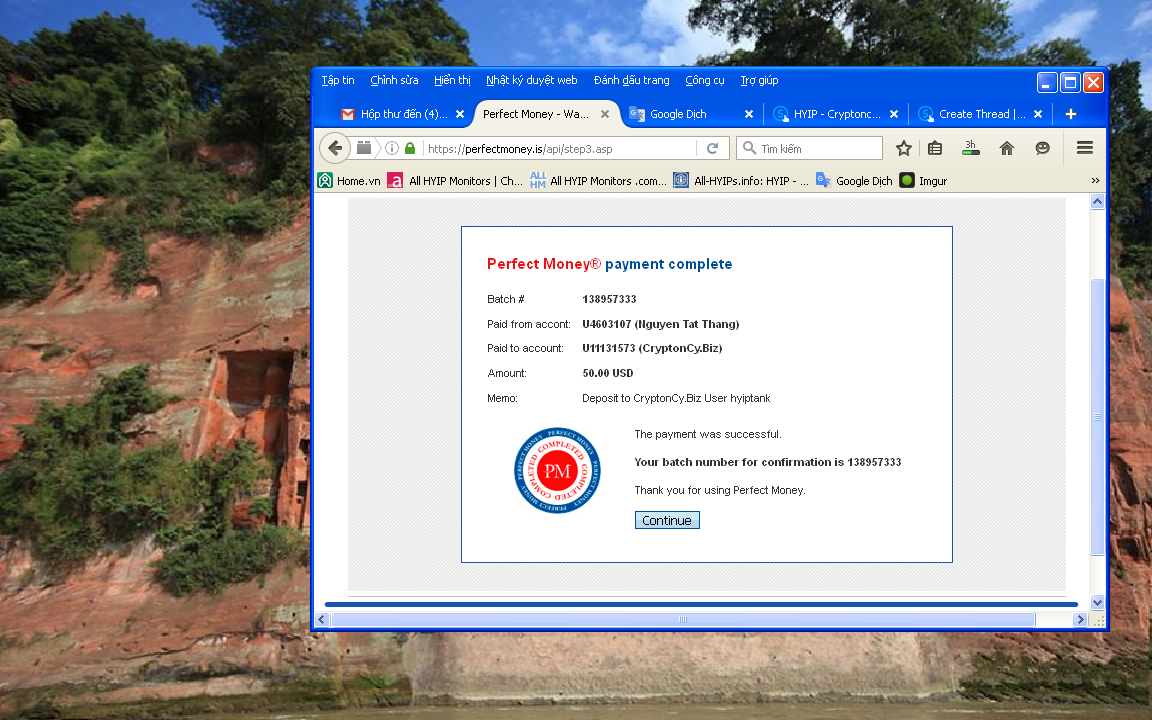Open the bookmarks list icon
1152x720 pixels.
click(935, 148)
